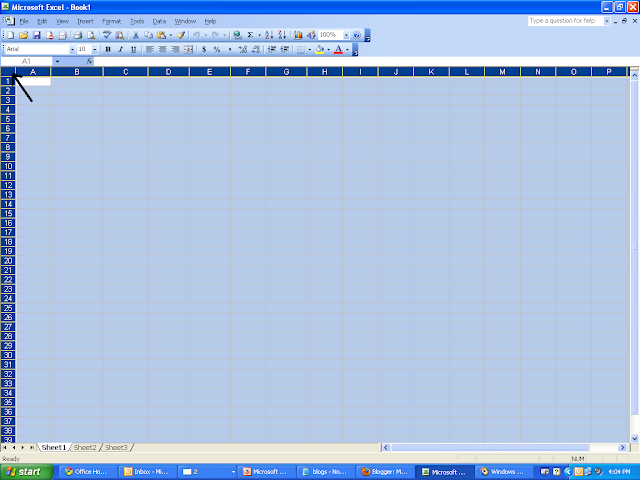Decrease decimal places
640x480 pixels.
[256, 49]
